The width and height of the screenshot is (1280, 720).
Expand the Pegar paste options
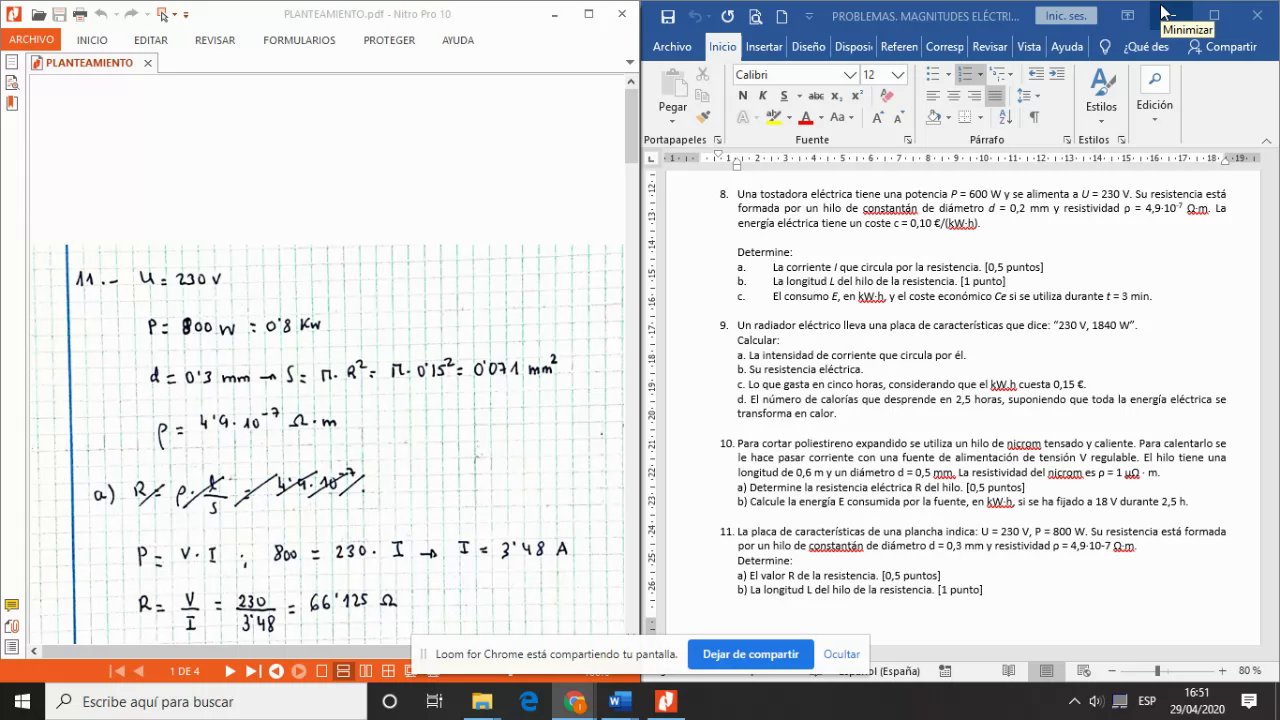pos(673,121)
